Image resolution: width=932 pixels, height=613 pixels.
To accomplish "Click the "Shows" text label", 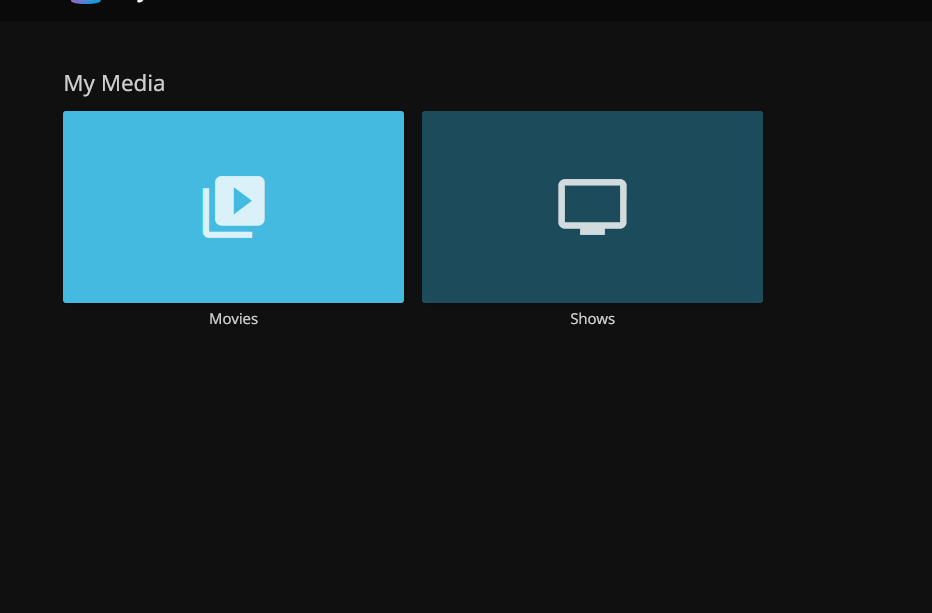I will click(x=592, y=319).
